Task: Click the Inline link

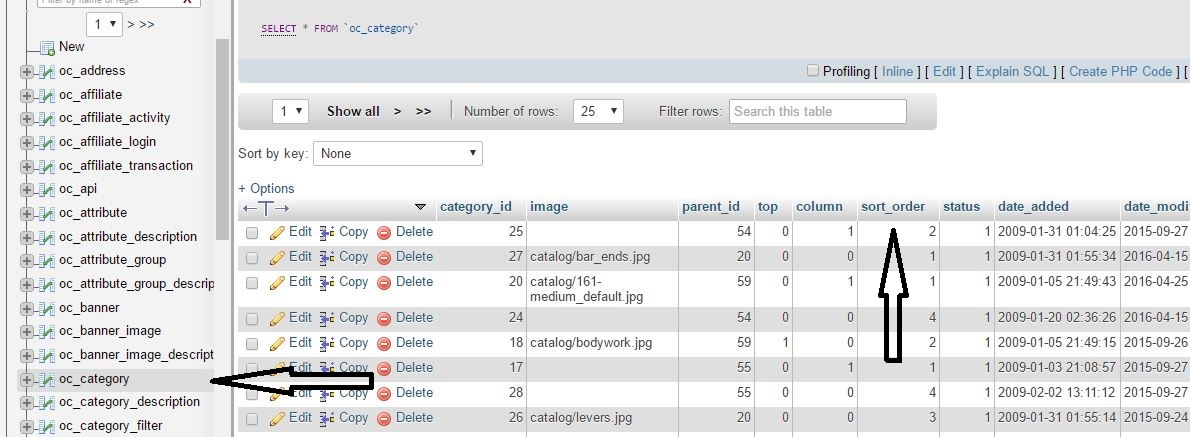Action: 897,71
